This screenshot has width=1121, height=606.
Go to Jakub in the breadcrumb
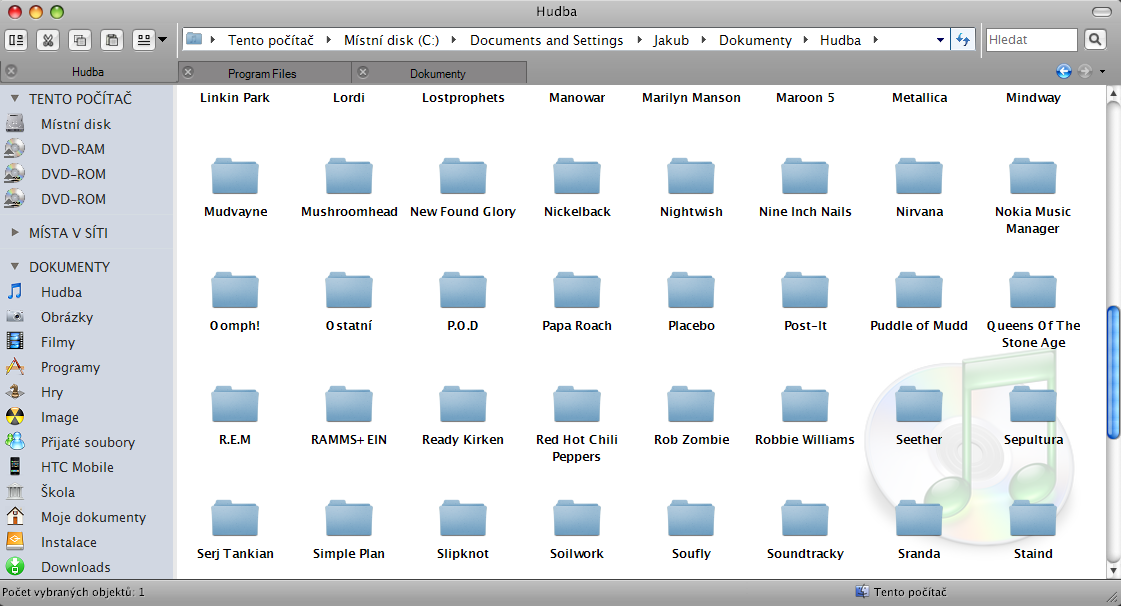click(671, 40)
